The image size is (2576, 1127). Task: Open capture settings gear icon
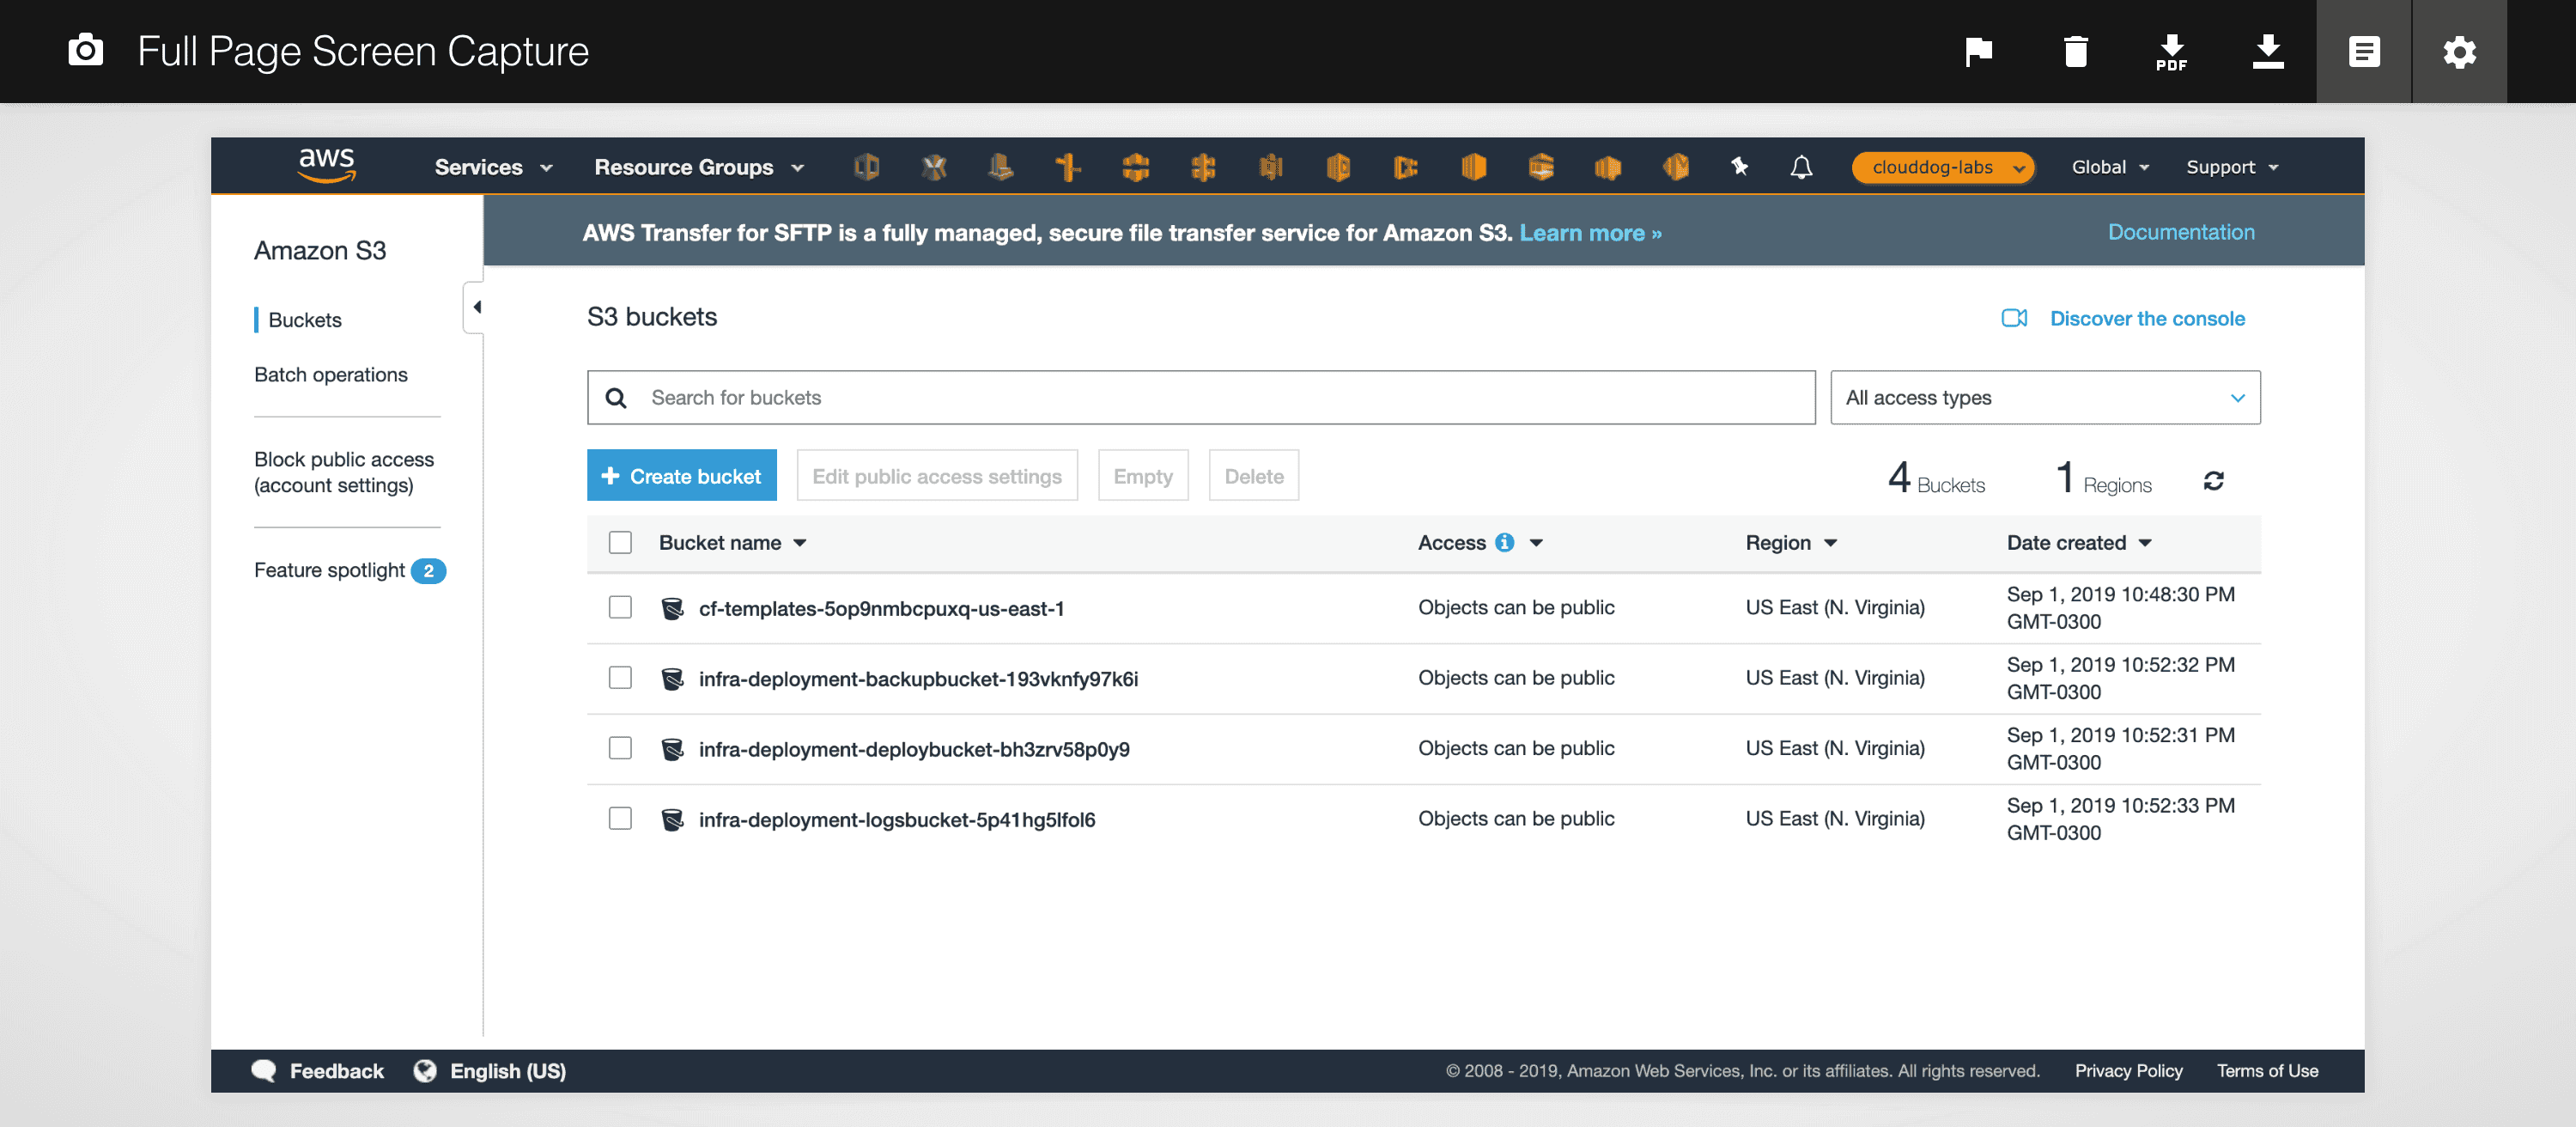pos(2459,51)
